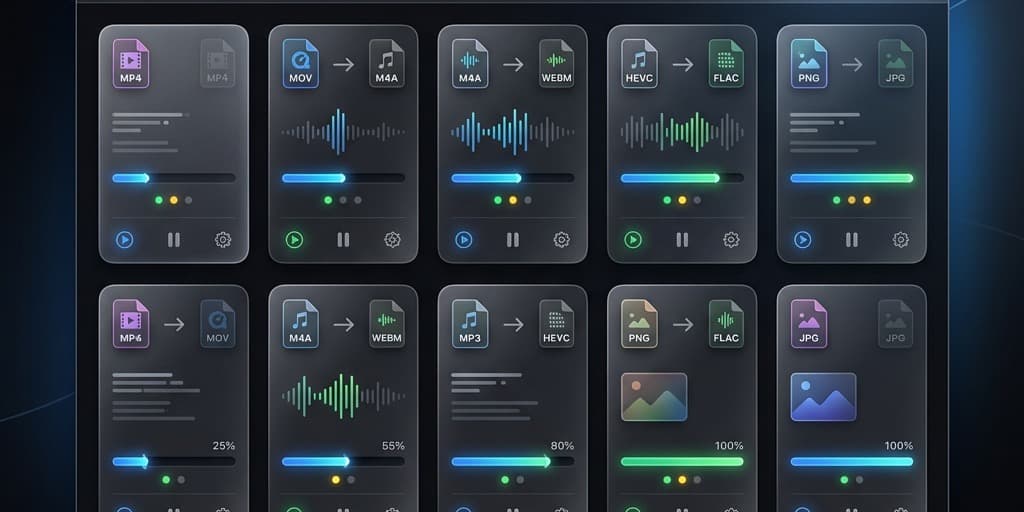Play the blue-waveform M4A to WEBM card
Screen dimensions: 1024x512
[464, 240]
